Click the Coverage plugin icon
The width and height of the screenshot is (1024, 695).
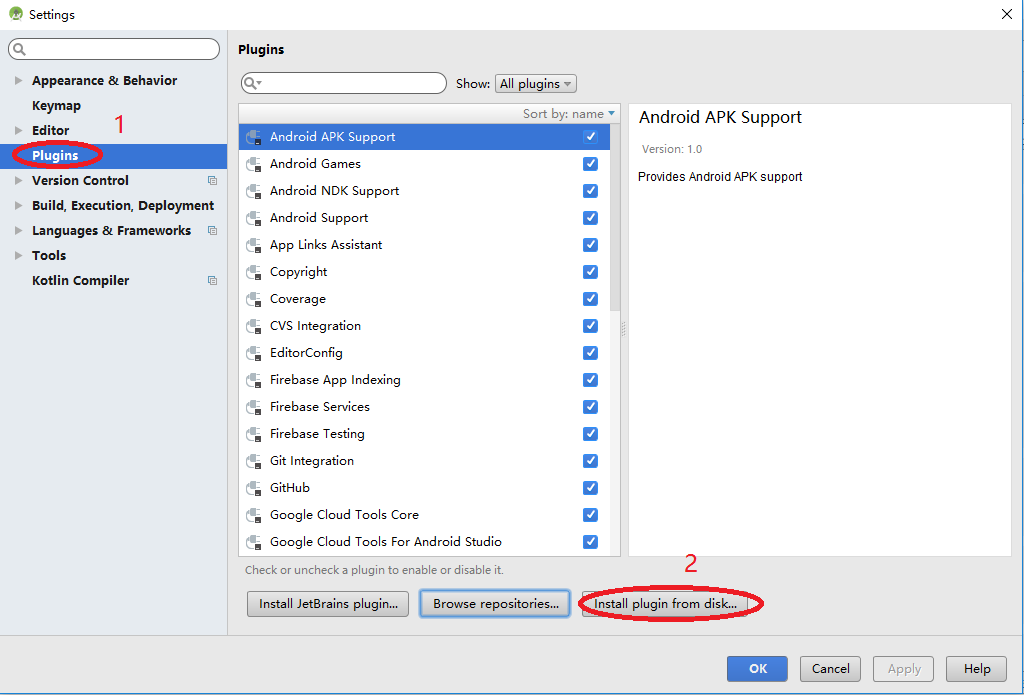253,299
